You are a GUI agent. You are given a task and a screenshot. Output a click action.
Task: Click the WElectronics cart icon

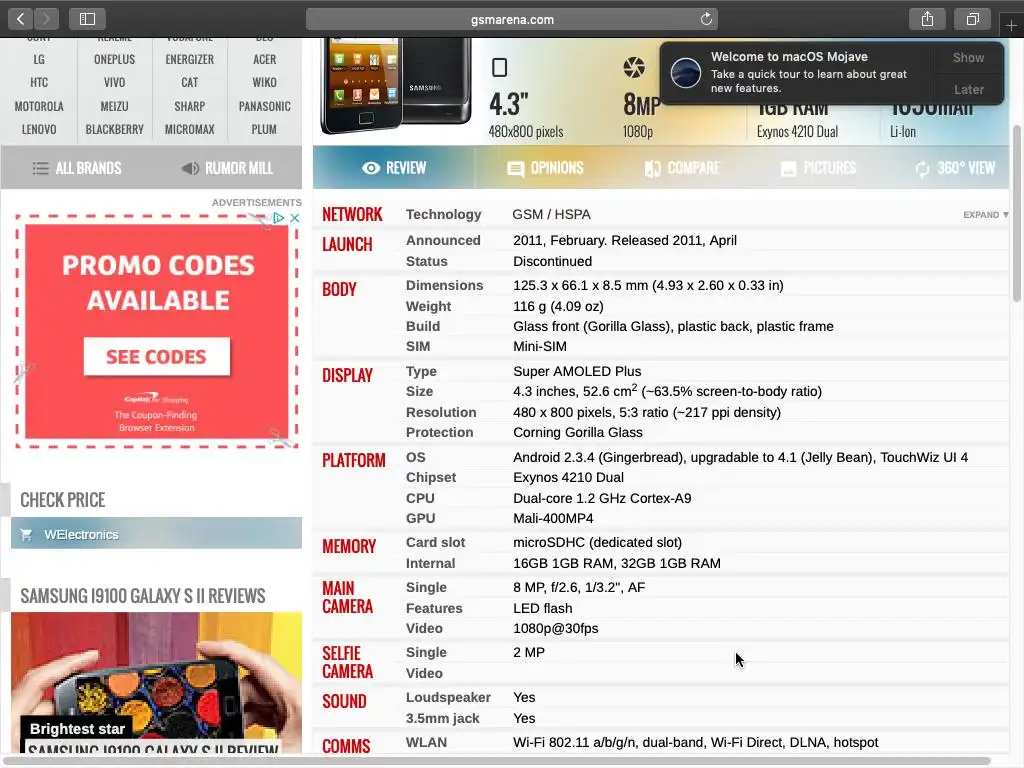[26, 535]
